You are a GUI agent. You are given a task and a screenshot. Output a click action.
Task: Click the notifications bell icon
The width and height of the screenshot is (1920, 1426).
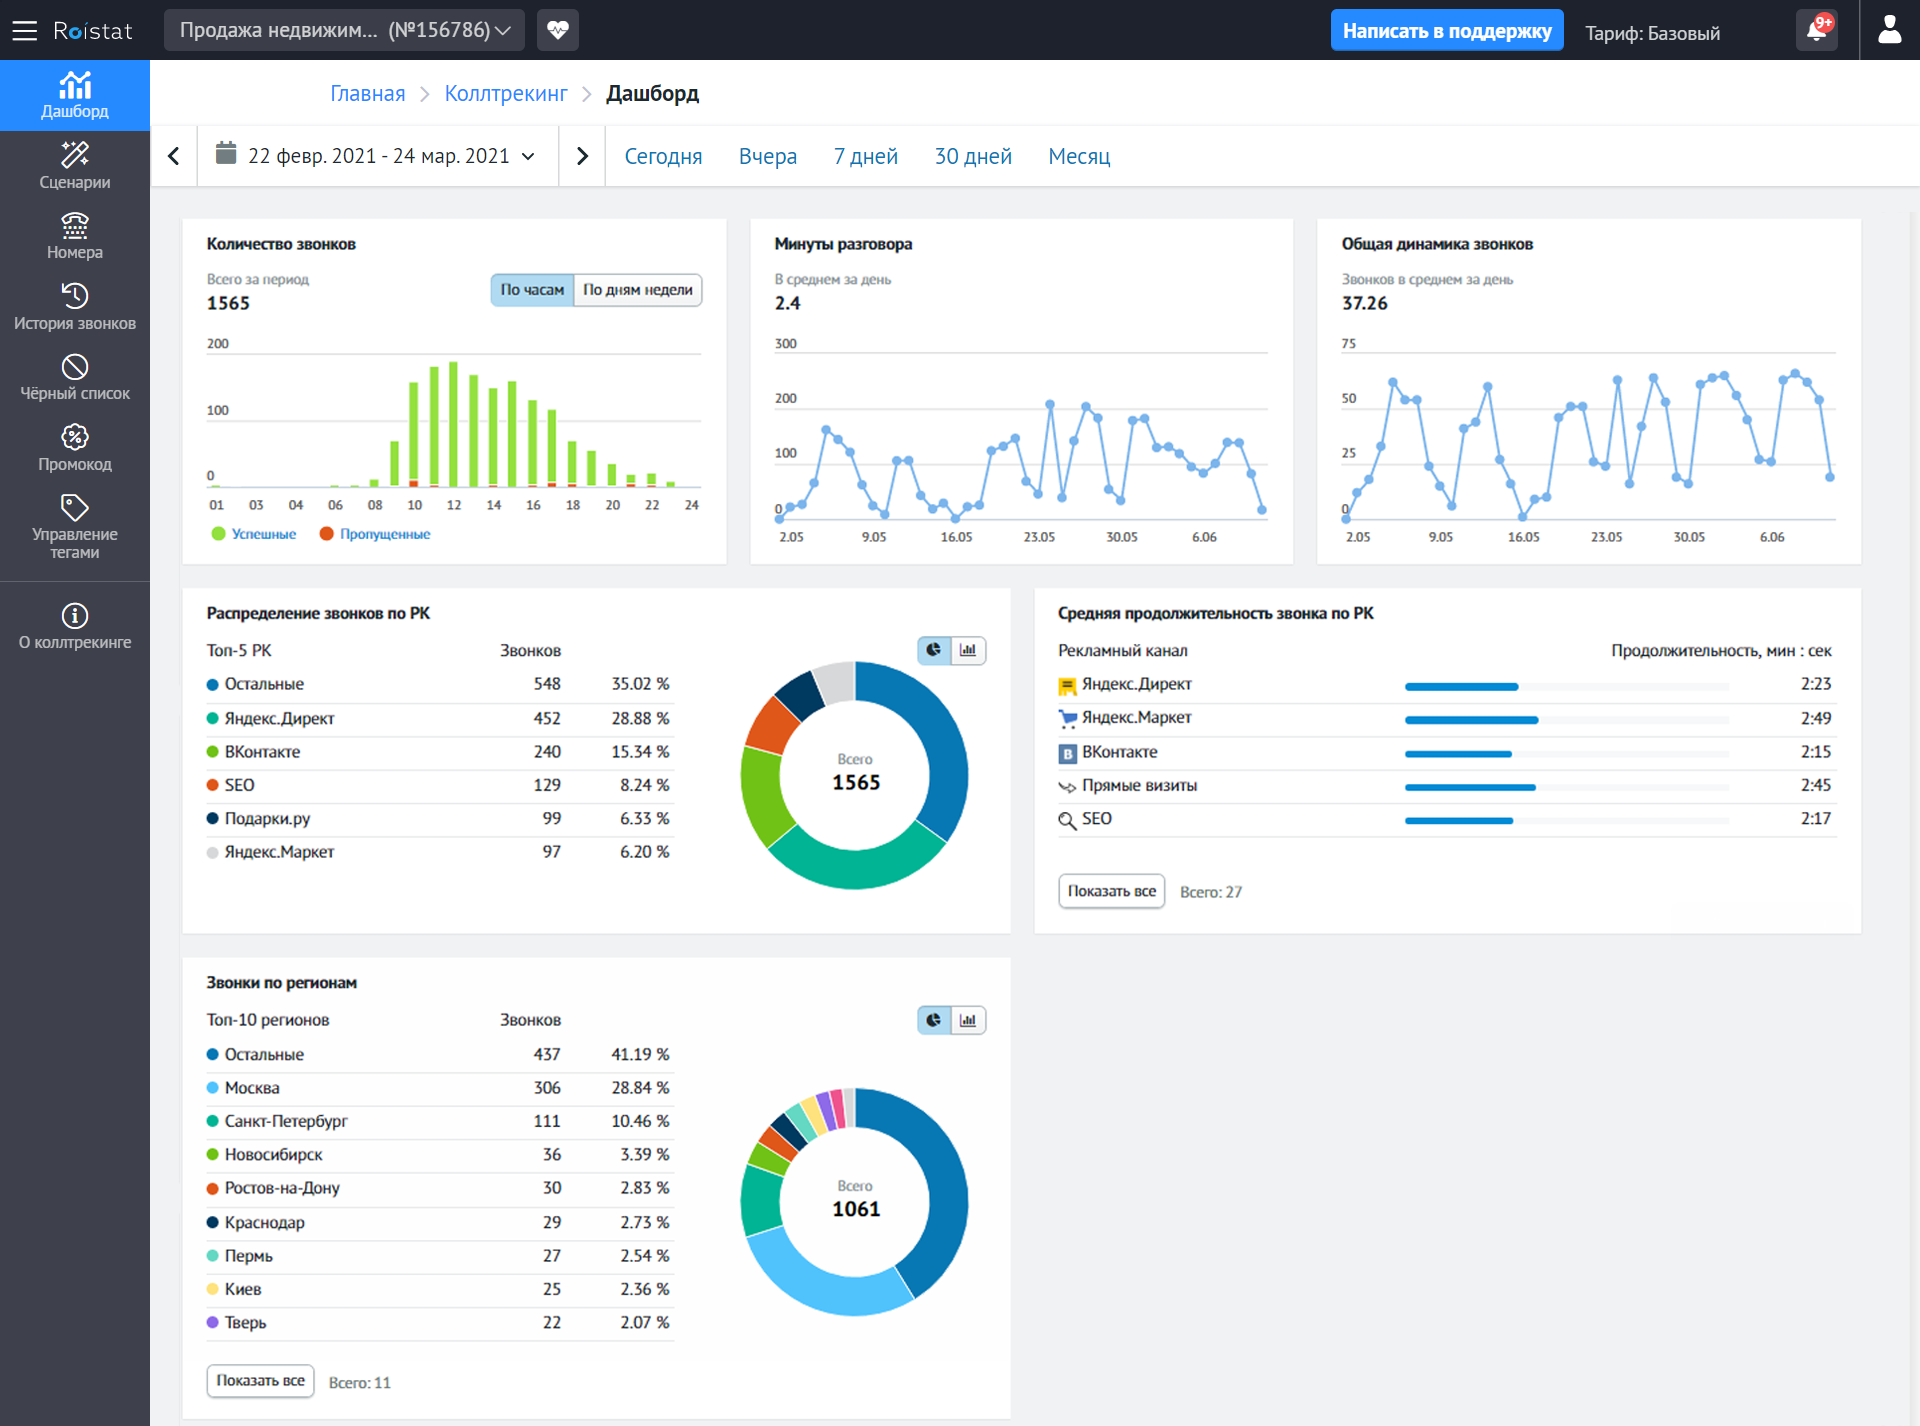point(1816,30)
